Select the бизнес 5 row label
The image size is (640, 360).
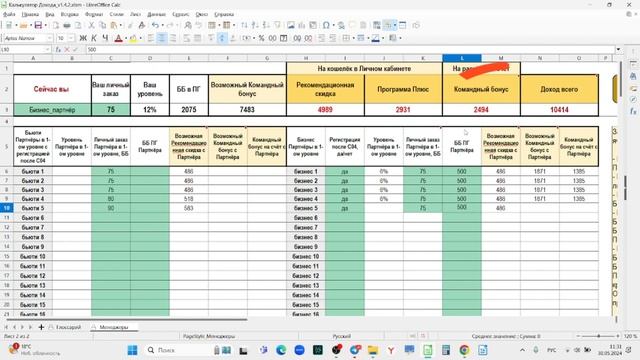tap(306, 208)
